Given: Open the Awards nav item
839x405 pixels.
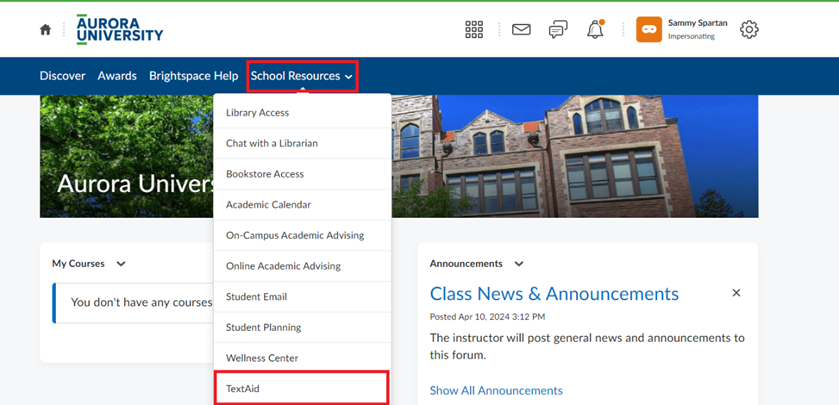Looking at the screenshot, I should (x=117, y=76).
